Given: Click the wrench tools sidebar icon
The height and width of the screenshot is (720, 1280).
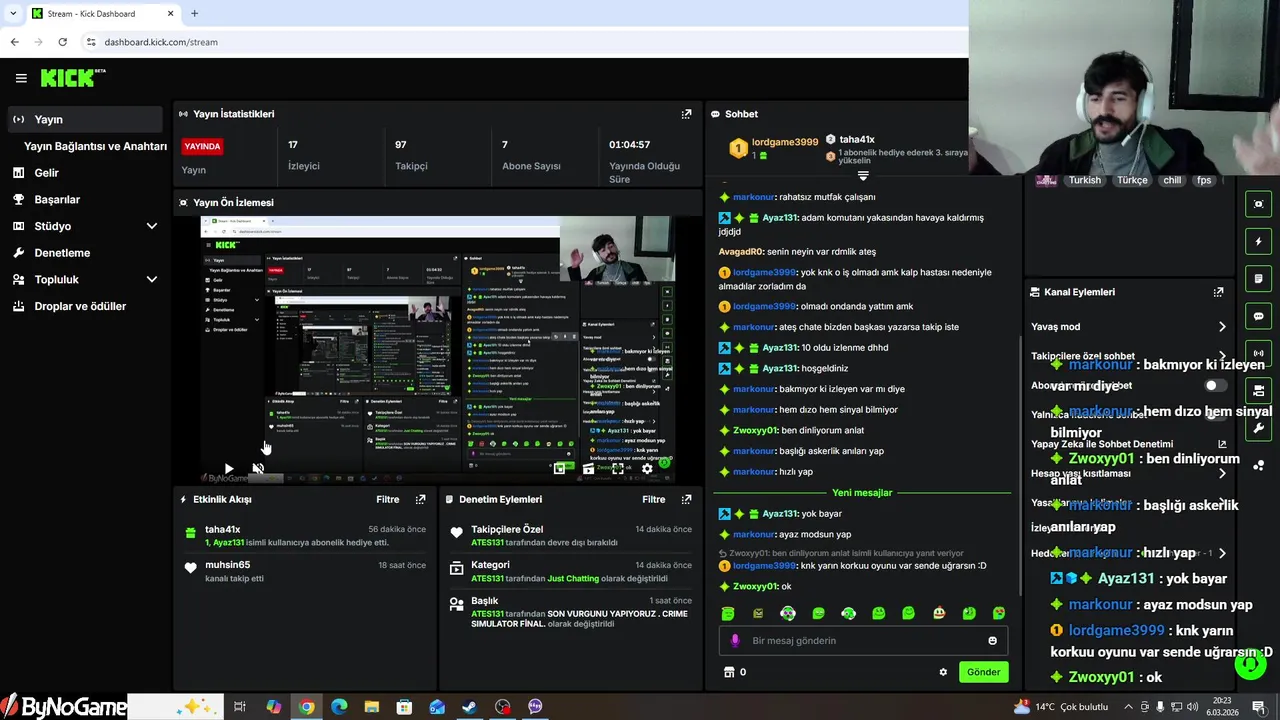Looking at the screenshot, I should (x=1259, y=428).
